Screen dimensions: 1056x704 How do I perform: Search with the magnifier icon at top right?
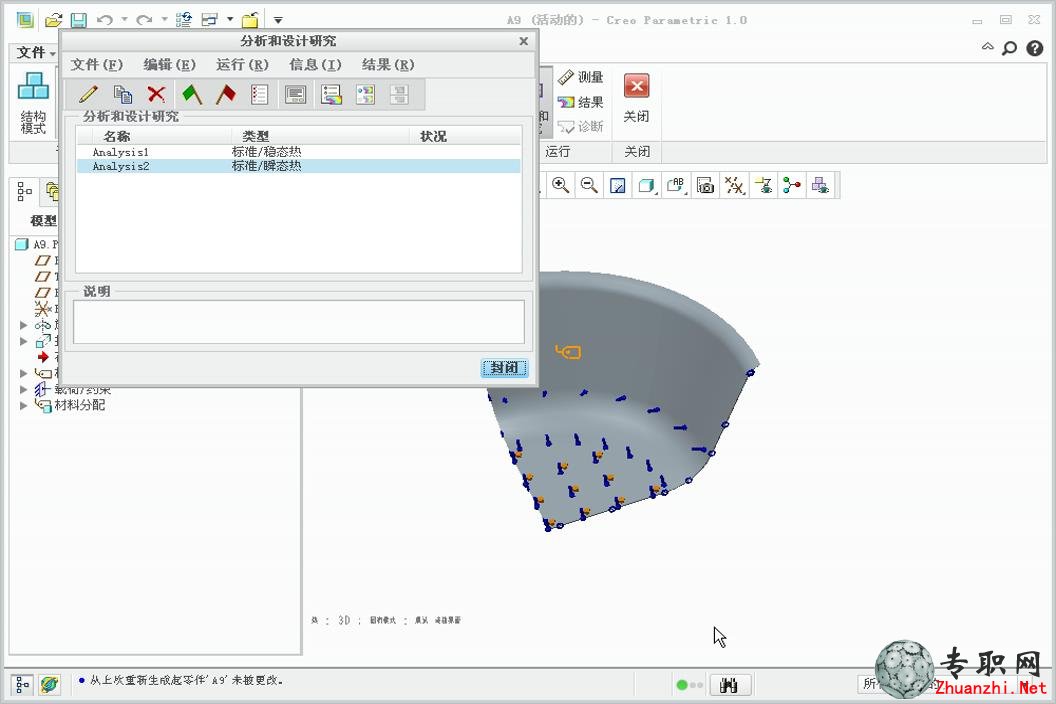click(1009, 48)
